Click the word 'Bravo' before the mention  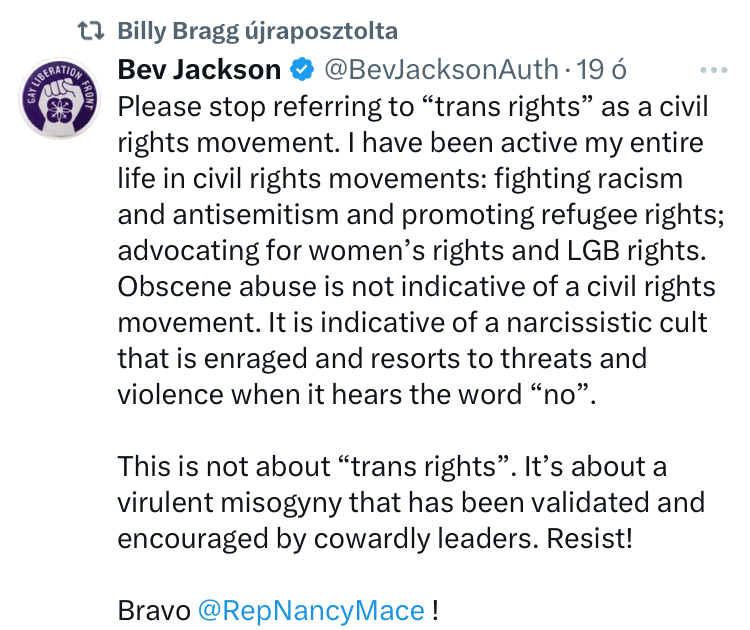(153, 610)
